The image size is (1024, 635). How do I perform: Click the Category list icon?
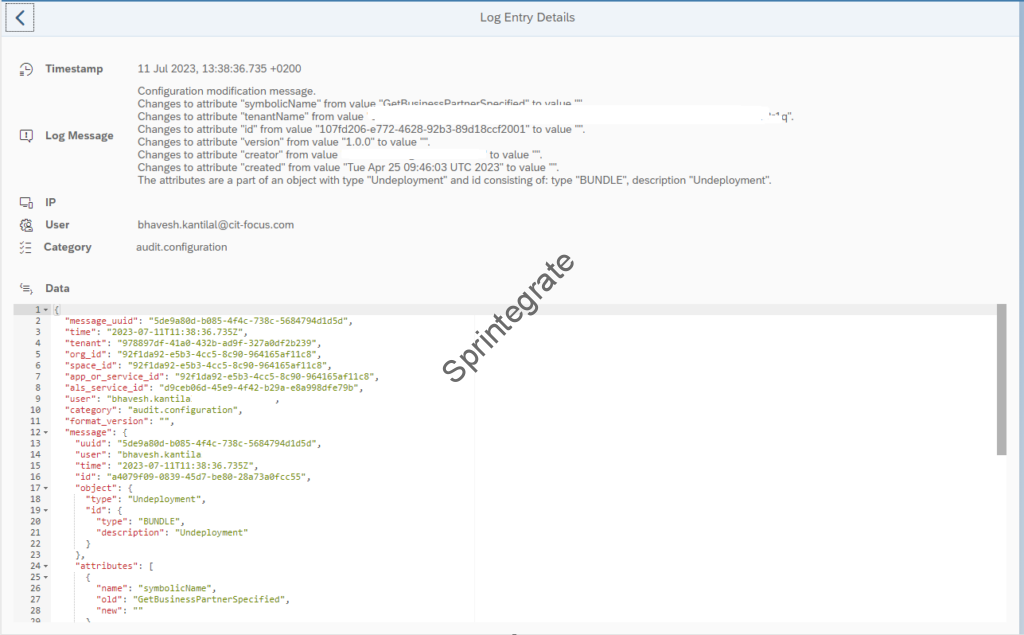[26, 247]
